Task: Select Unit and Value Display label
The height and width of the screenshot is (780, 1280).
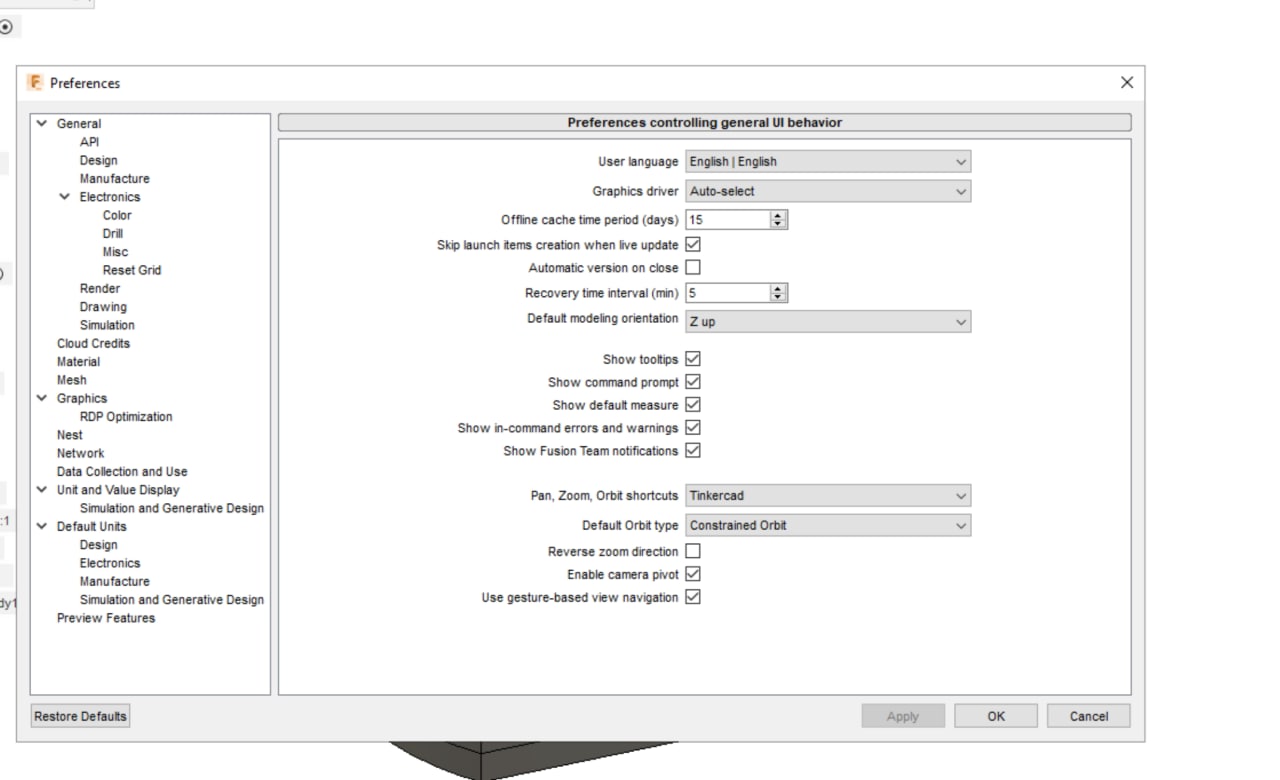Action: [x=118, y=490]
